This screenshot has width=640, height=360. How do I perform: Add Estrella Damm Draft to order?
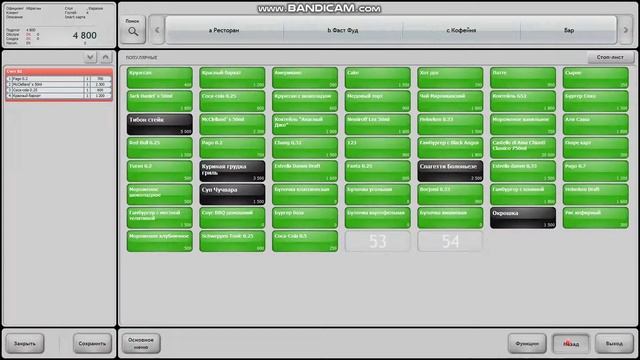(x=305, y=171)
